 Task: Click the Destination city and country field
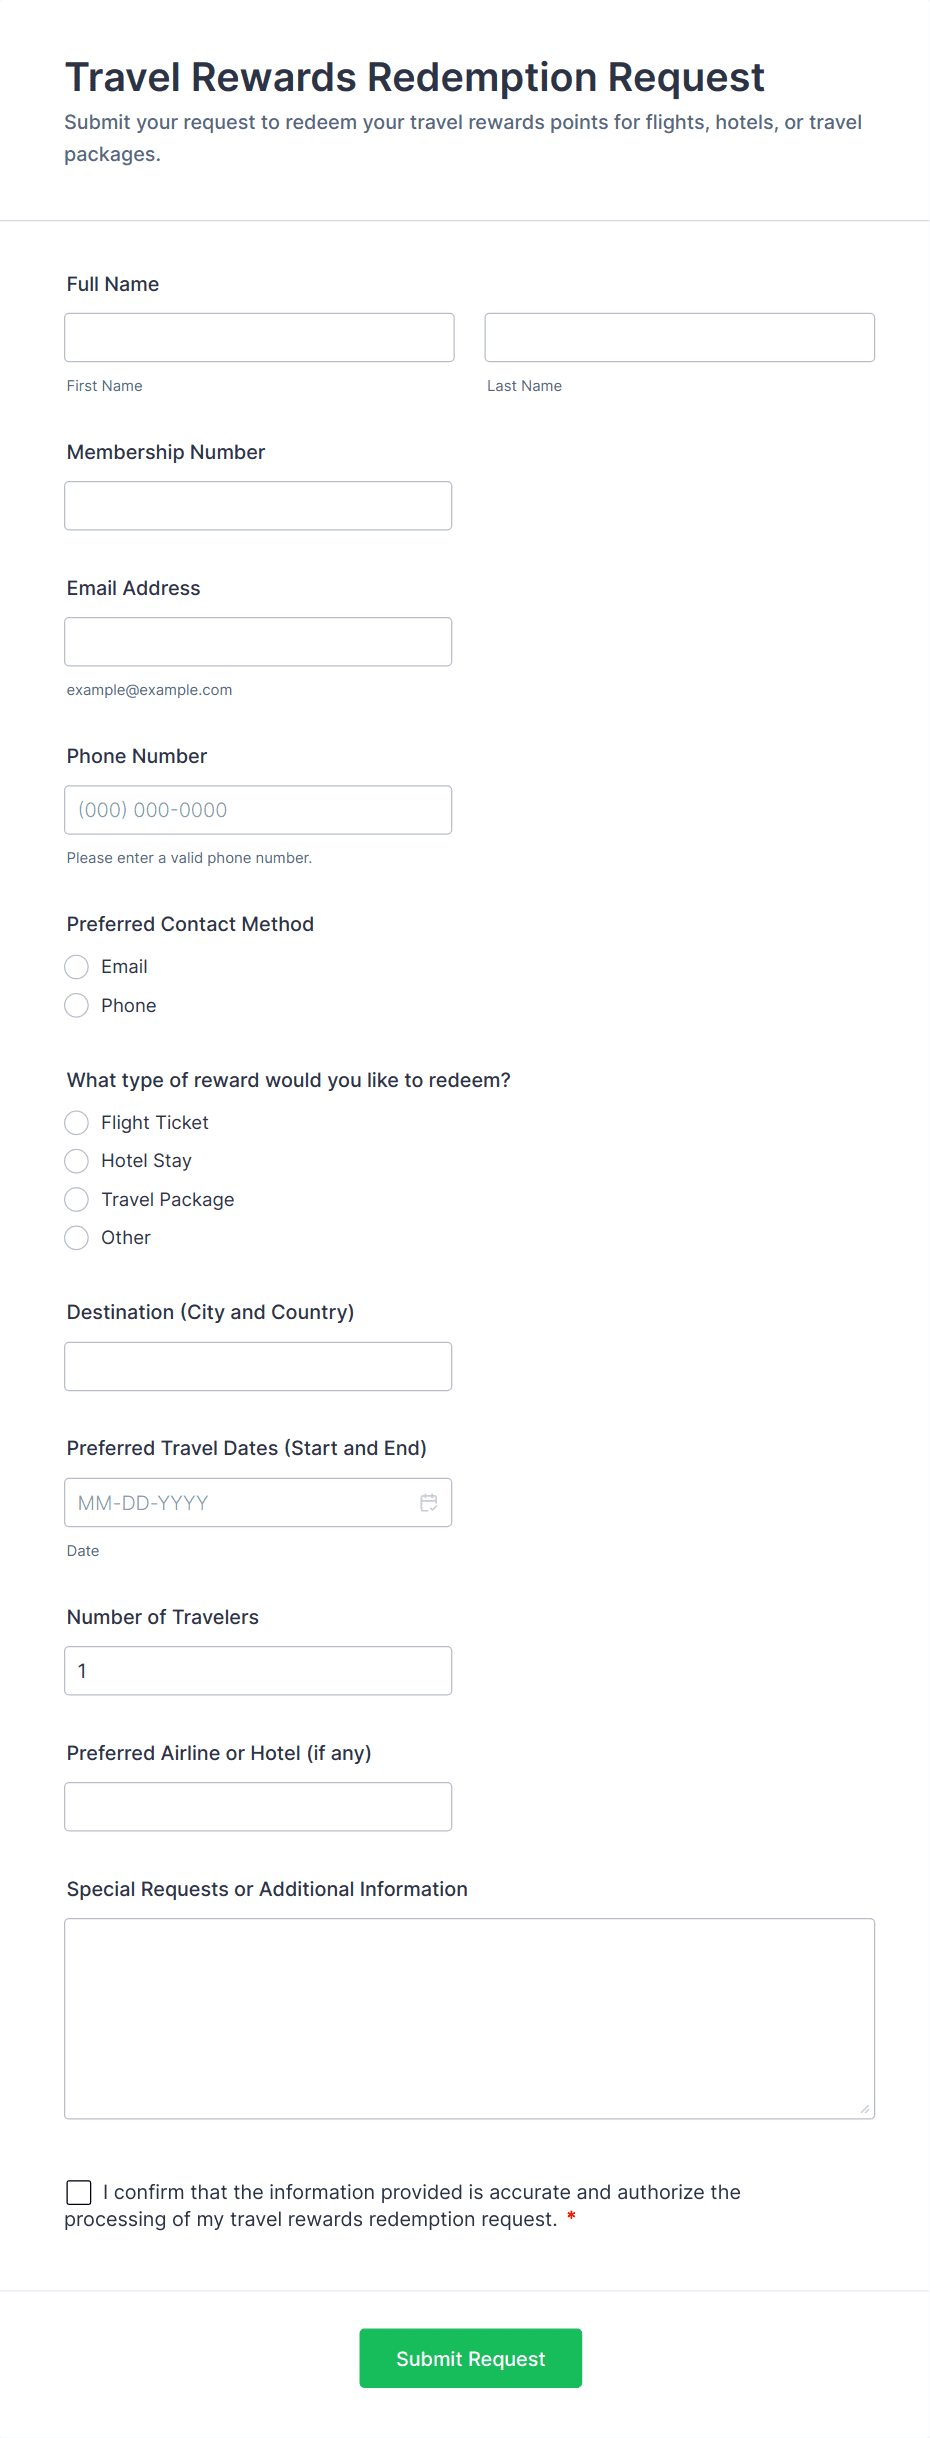click(x=258, y=1366)
